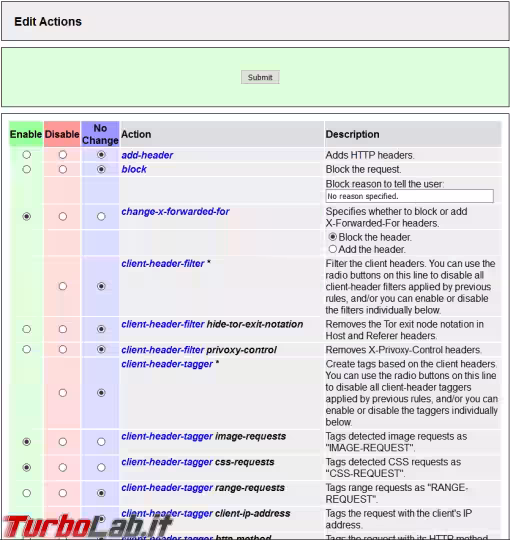Click the X-Forwarded-For headers description text
This screenshot has height=540, width=510.
point(396,217)
